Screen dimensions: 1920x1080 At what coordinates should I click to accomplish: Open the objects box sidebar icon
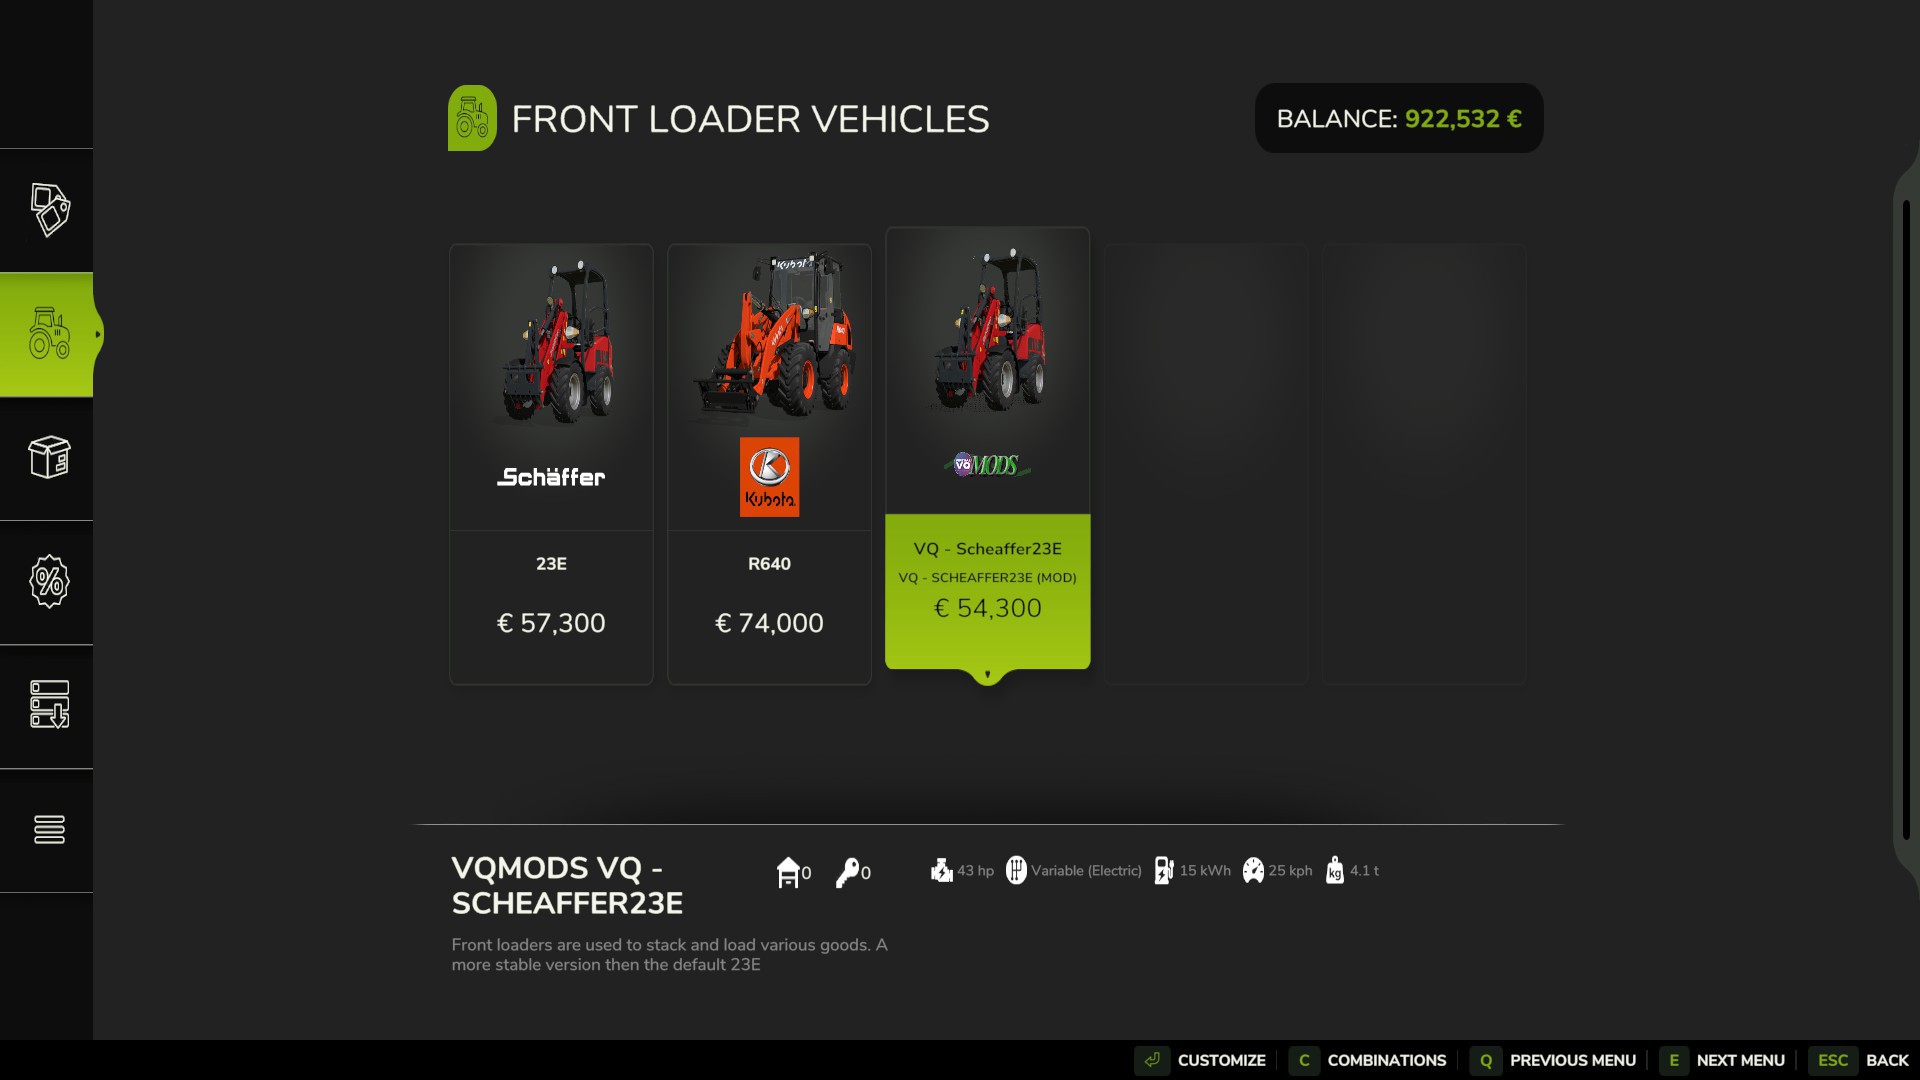click(49, 458)
